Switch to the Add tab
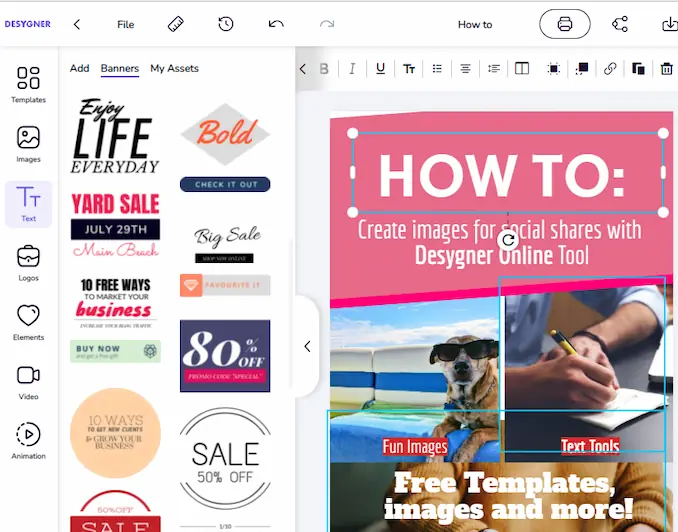The height and width of the screenshot is (532, 678). (x=80, y=68)
